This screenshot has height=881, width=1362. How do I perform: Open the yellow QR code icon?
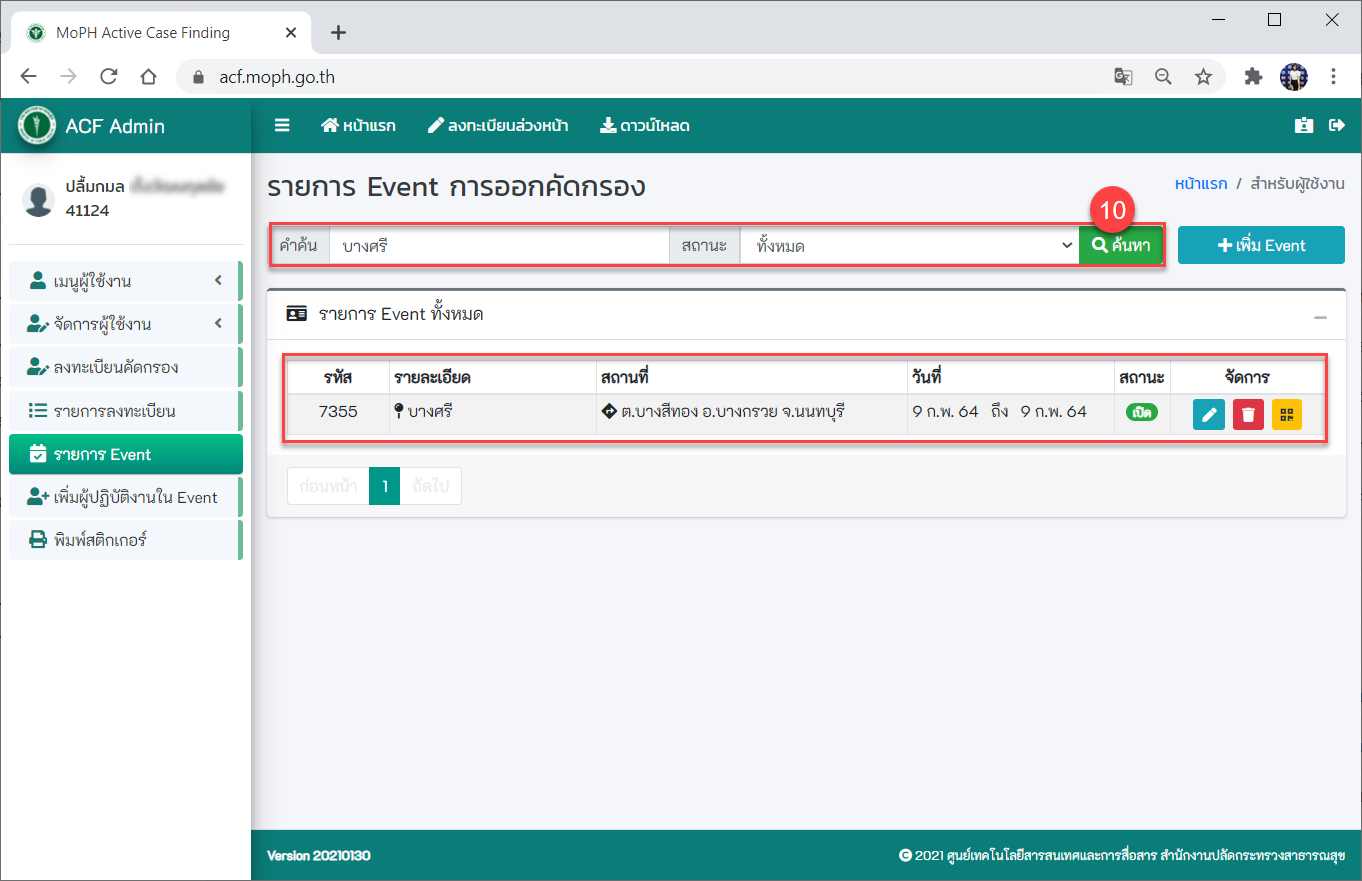coord(1287,414)
